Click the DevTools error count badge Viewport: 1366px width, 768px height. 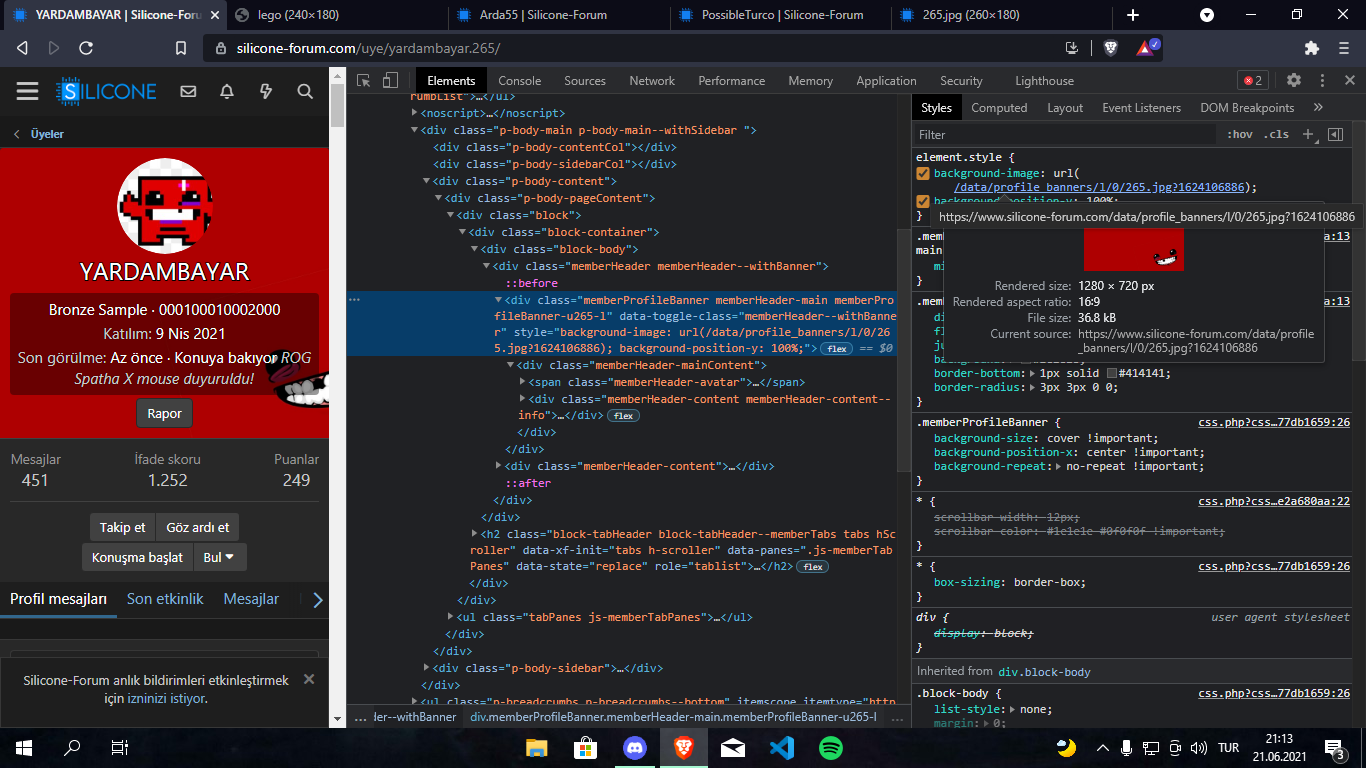coord(1252,81)
